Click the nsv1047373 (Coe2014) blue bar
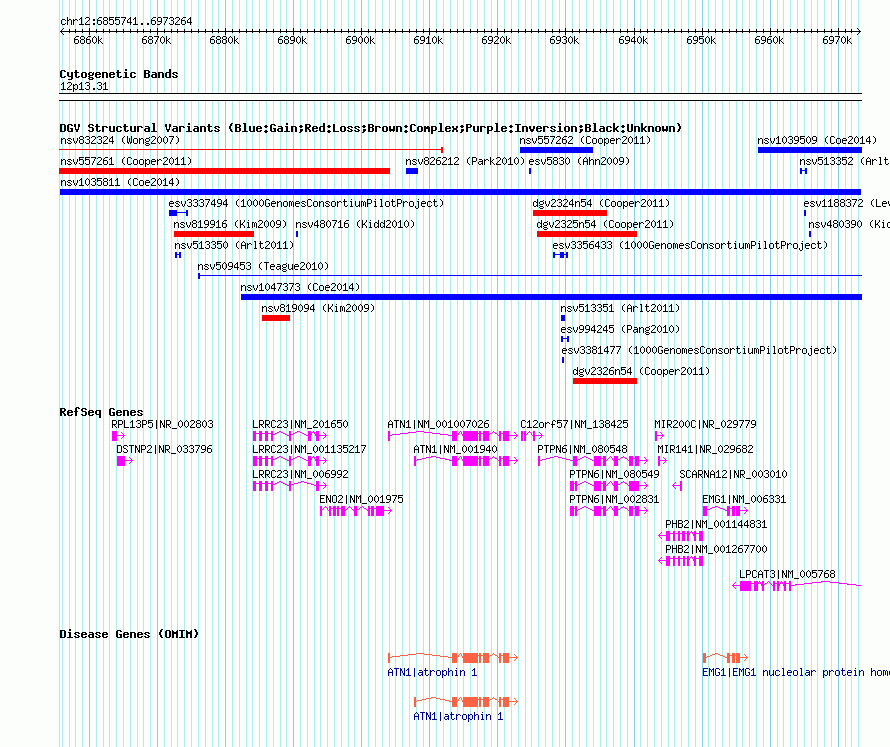This screenshot has width=890, height=747. [x=551, y=297]
